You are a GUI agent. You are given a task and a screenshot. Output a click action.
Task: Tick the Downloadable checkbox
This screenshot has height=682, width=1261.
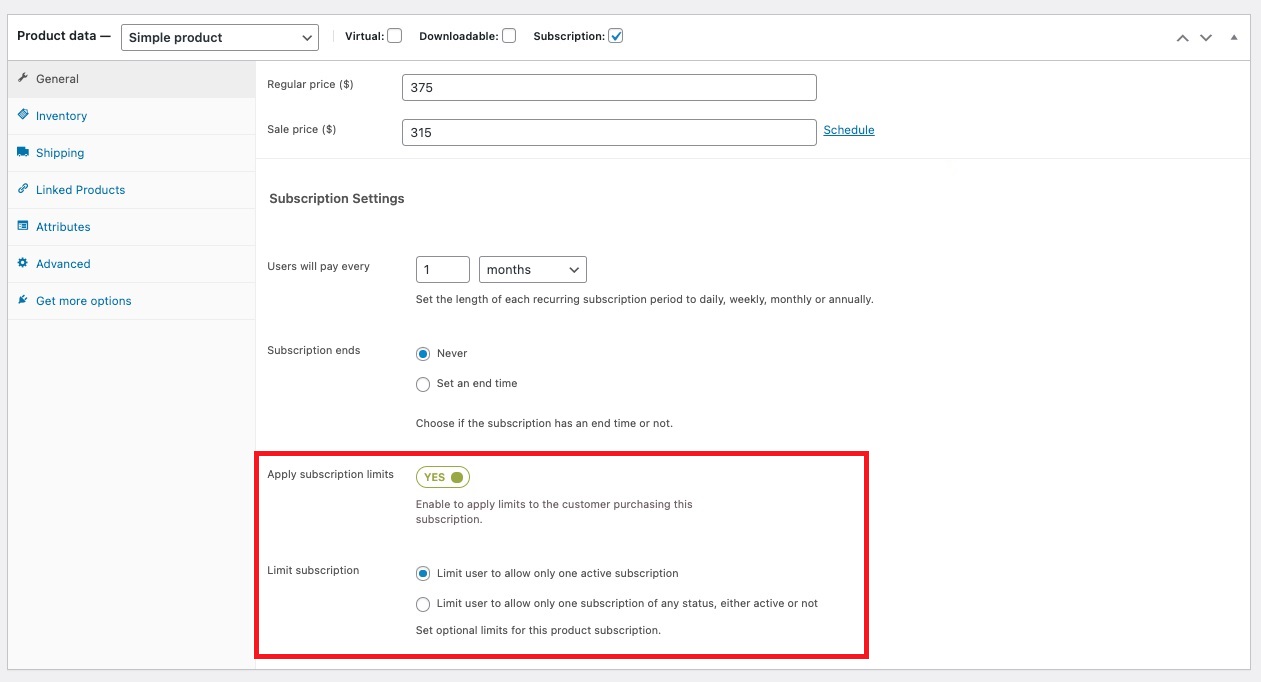point(509,36)
